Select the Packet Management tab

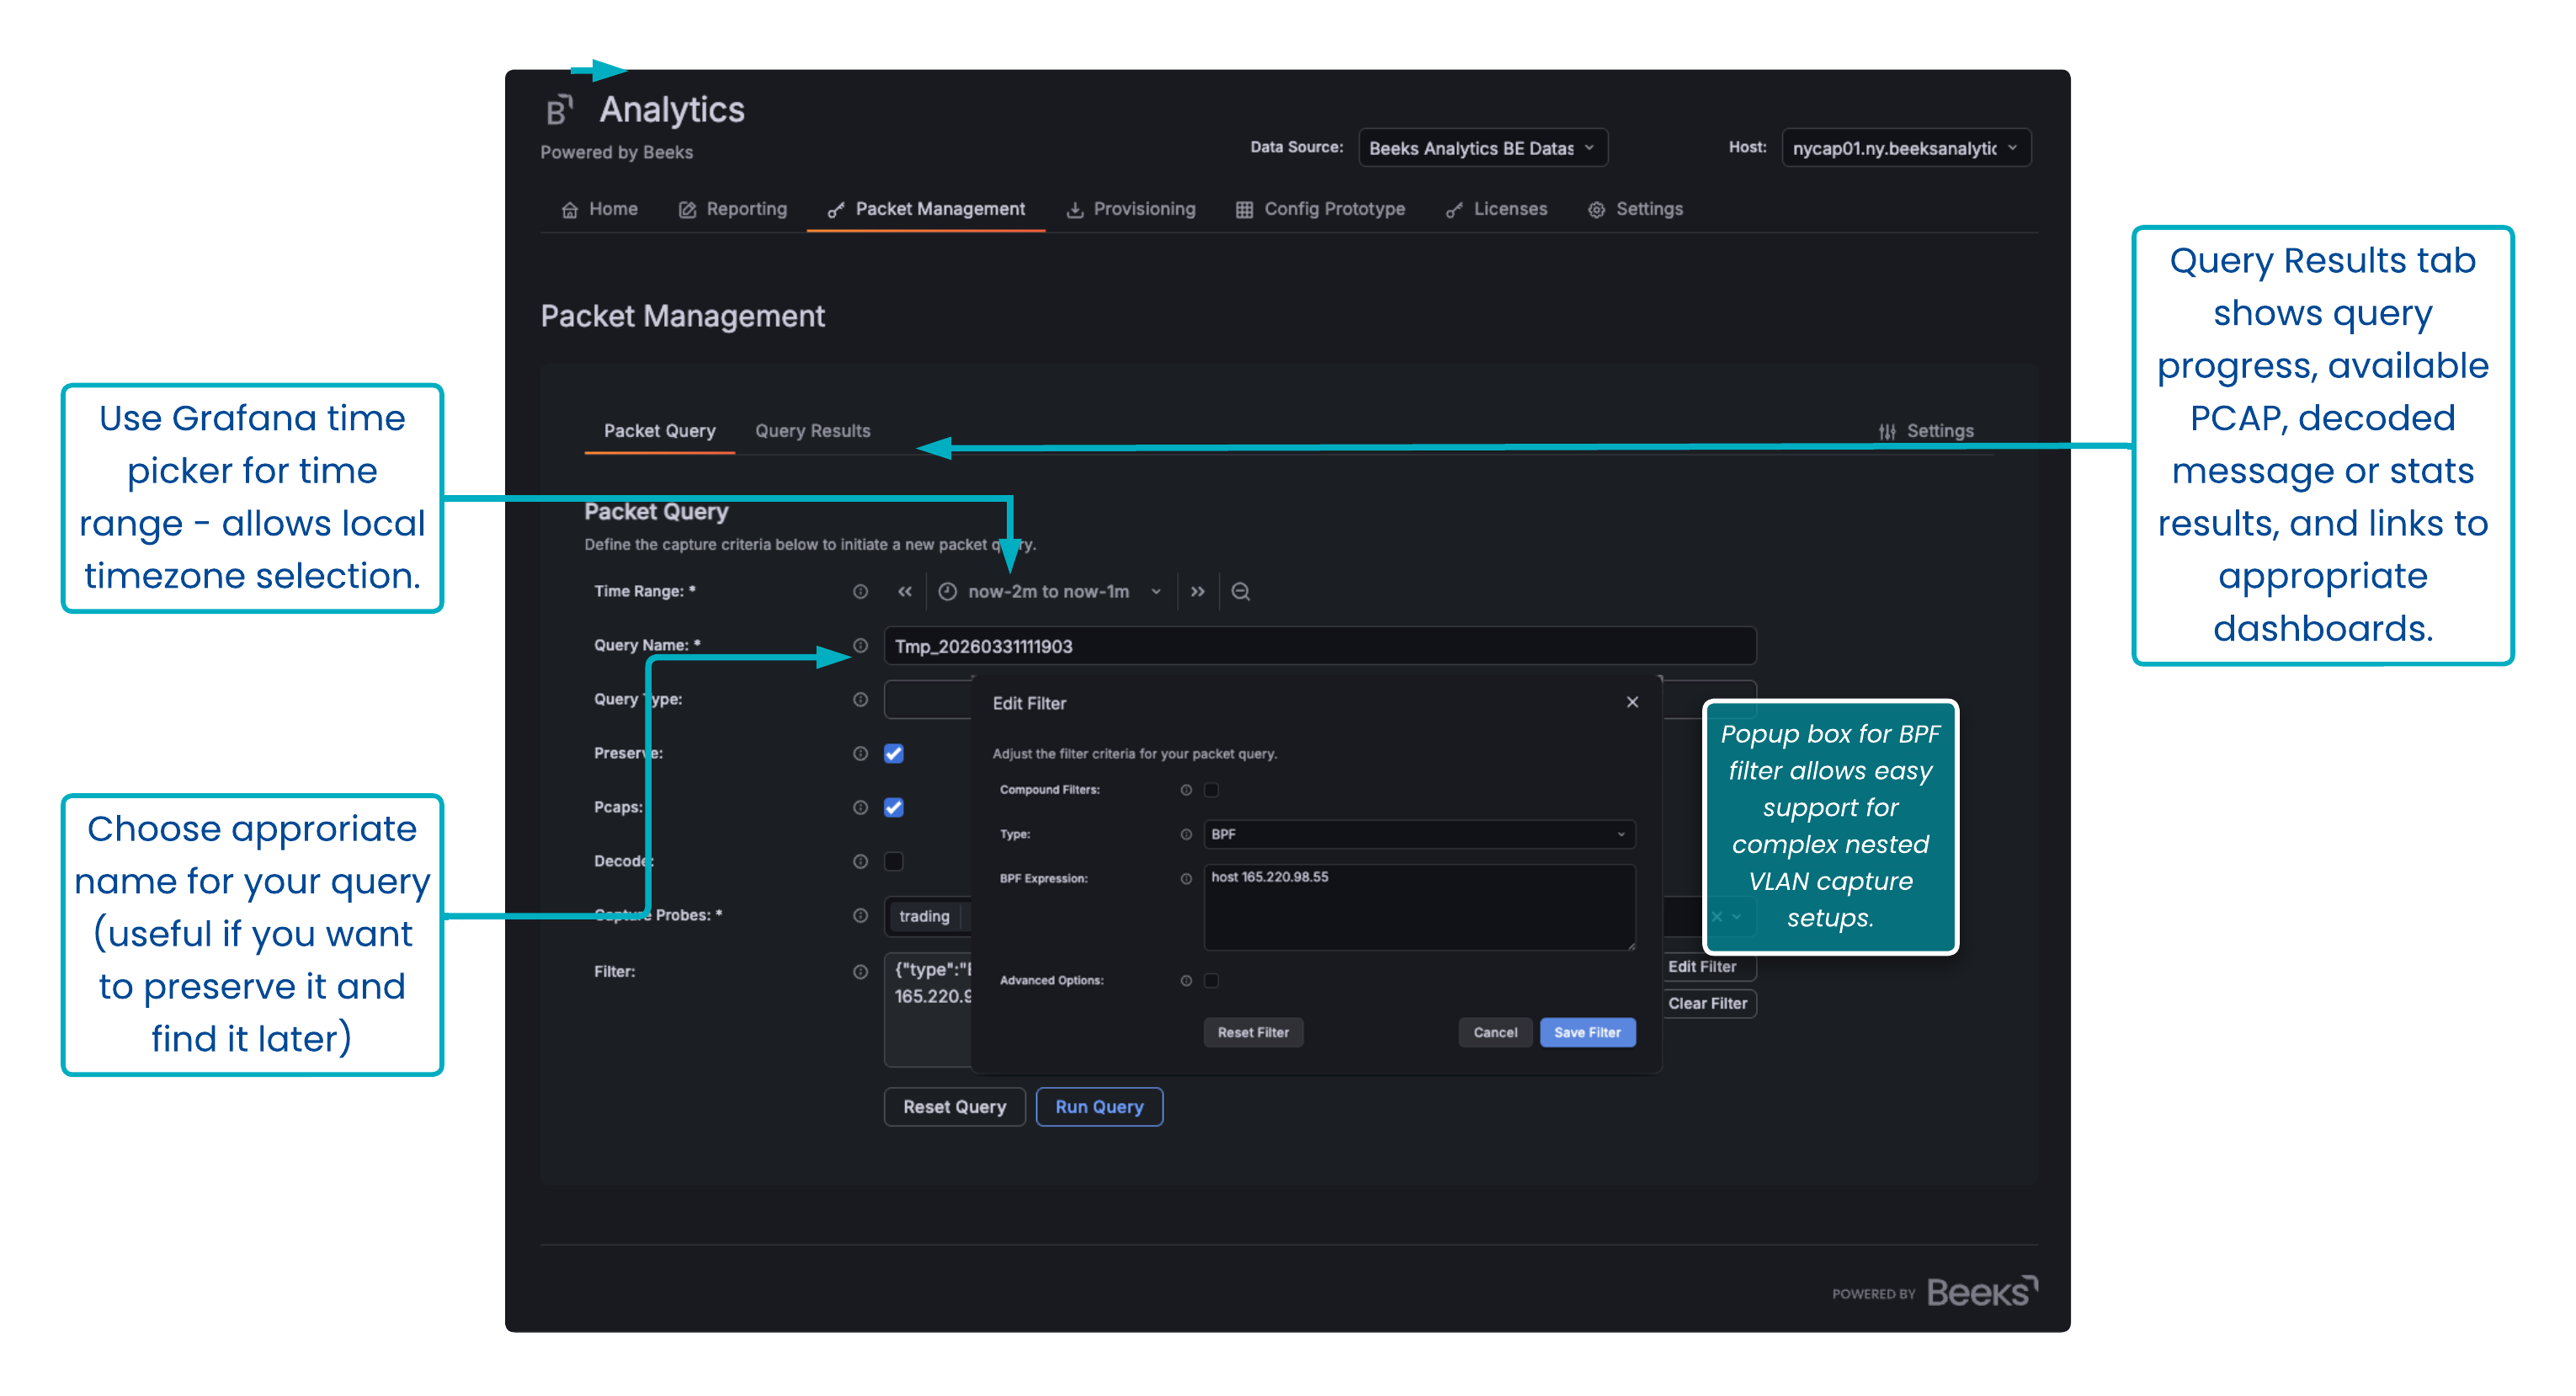pyautogui.click(x=938, y=209)
